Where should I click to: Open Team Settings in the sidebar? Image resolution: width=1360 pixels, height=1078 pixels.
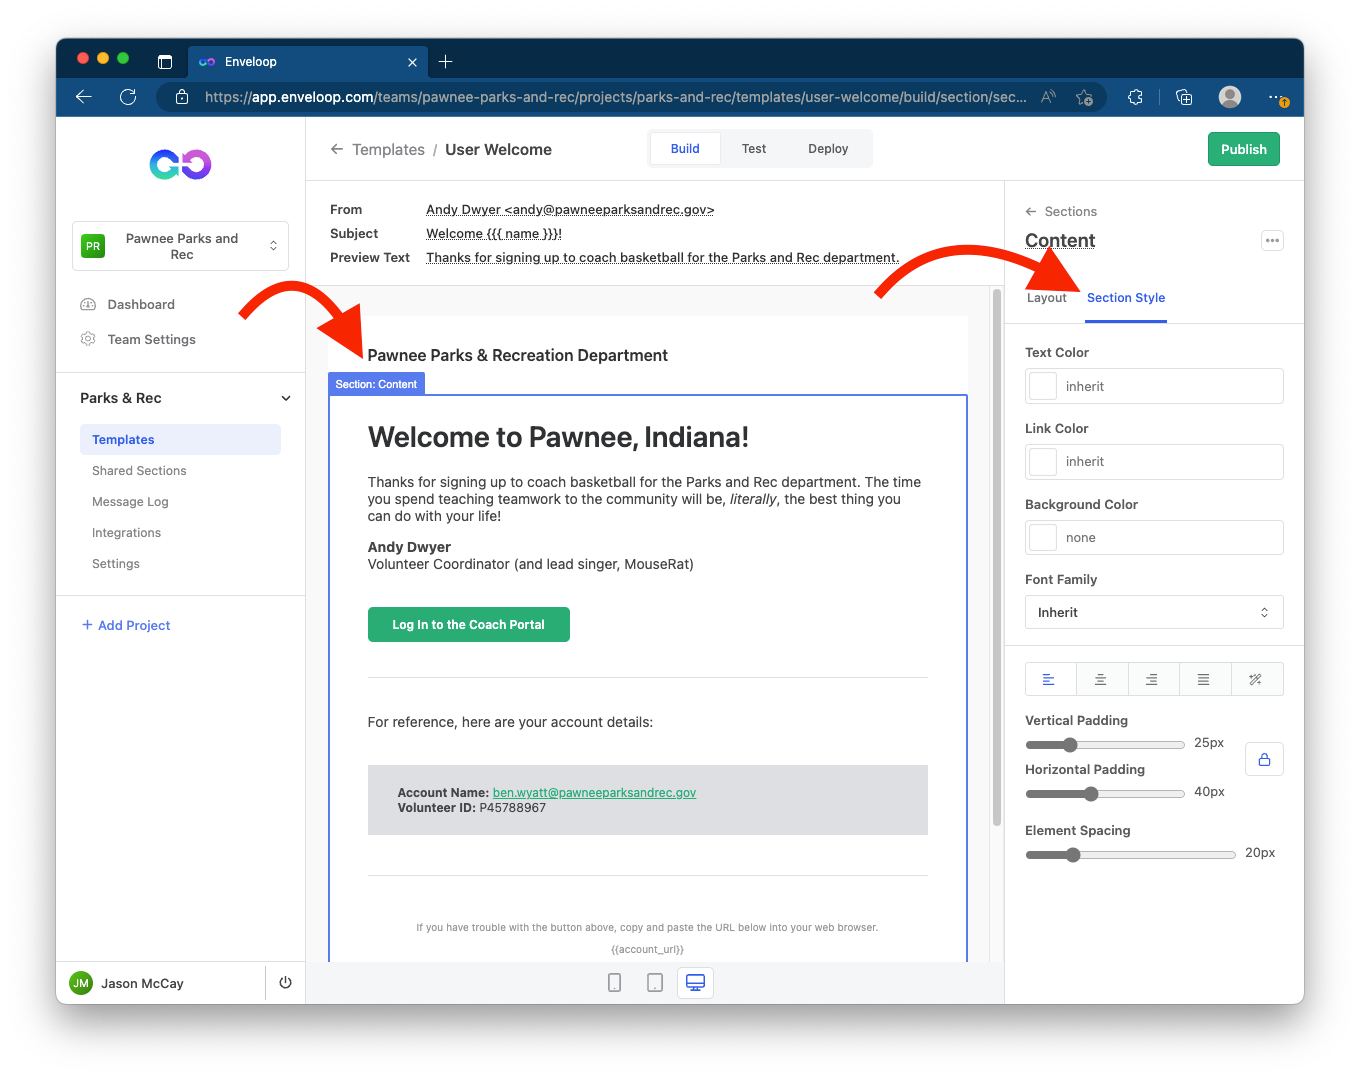point(151,339)
